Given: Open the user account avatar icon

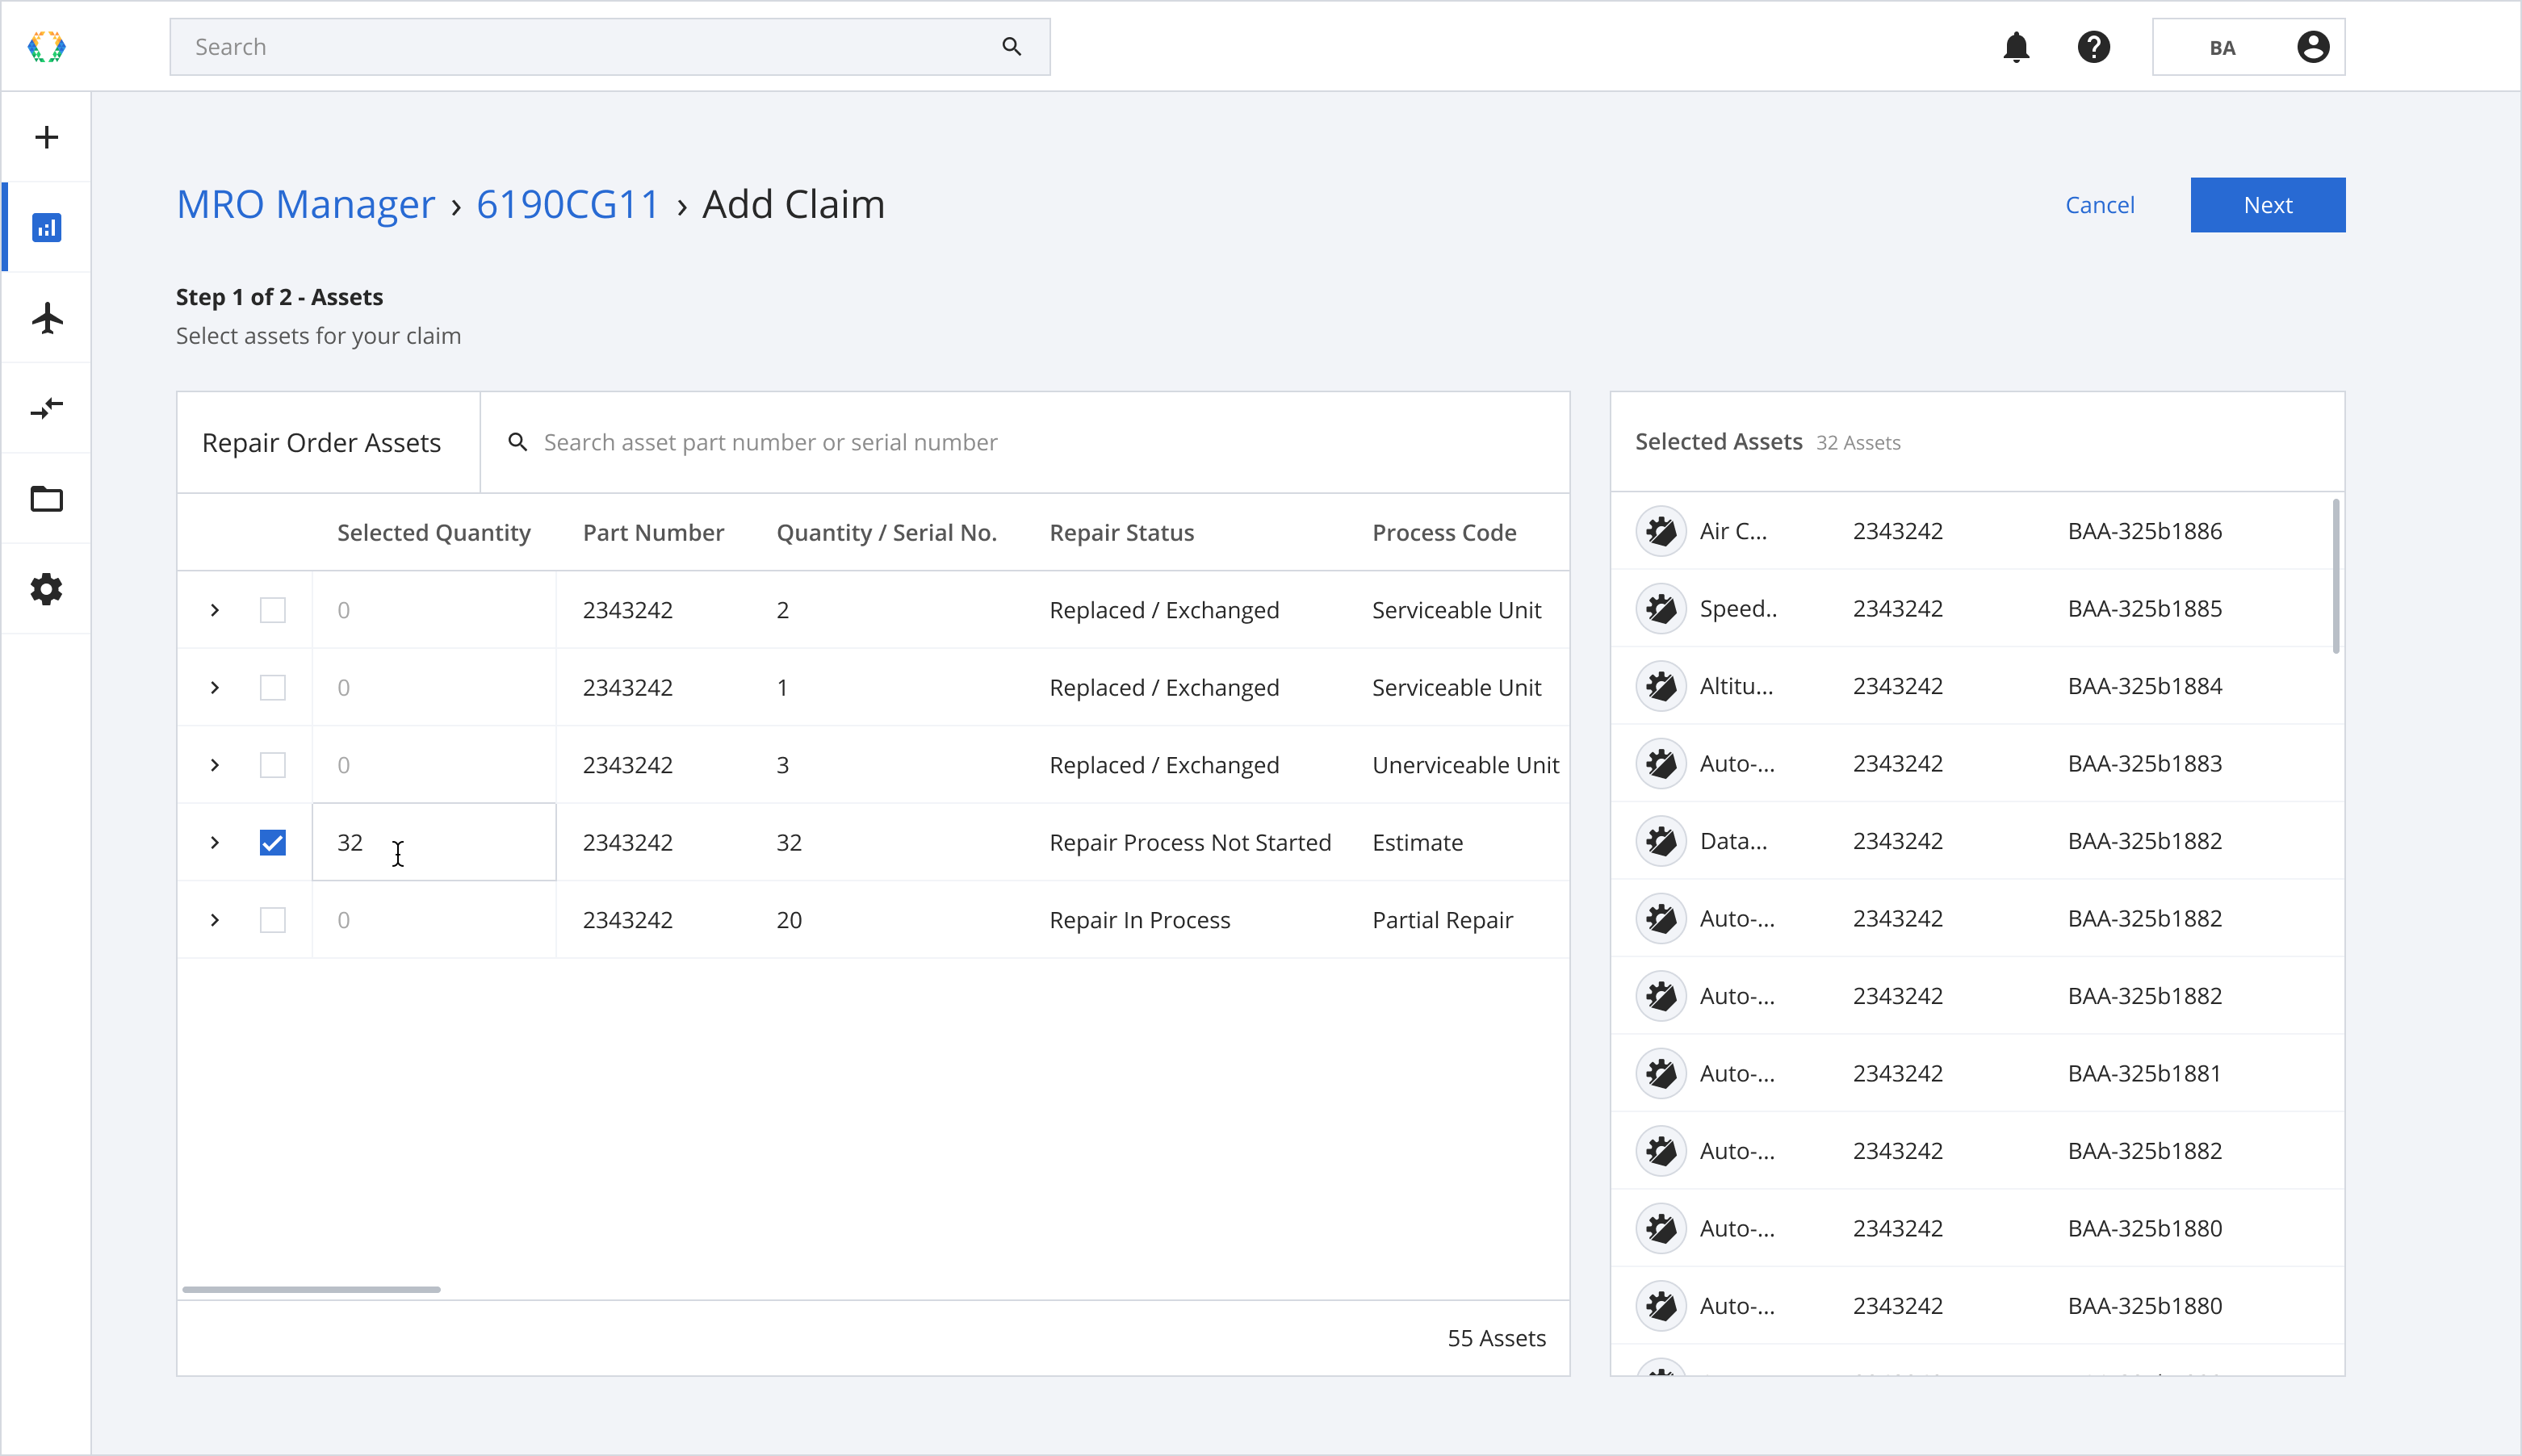Looking at the screenshot, I should 2312,47.
